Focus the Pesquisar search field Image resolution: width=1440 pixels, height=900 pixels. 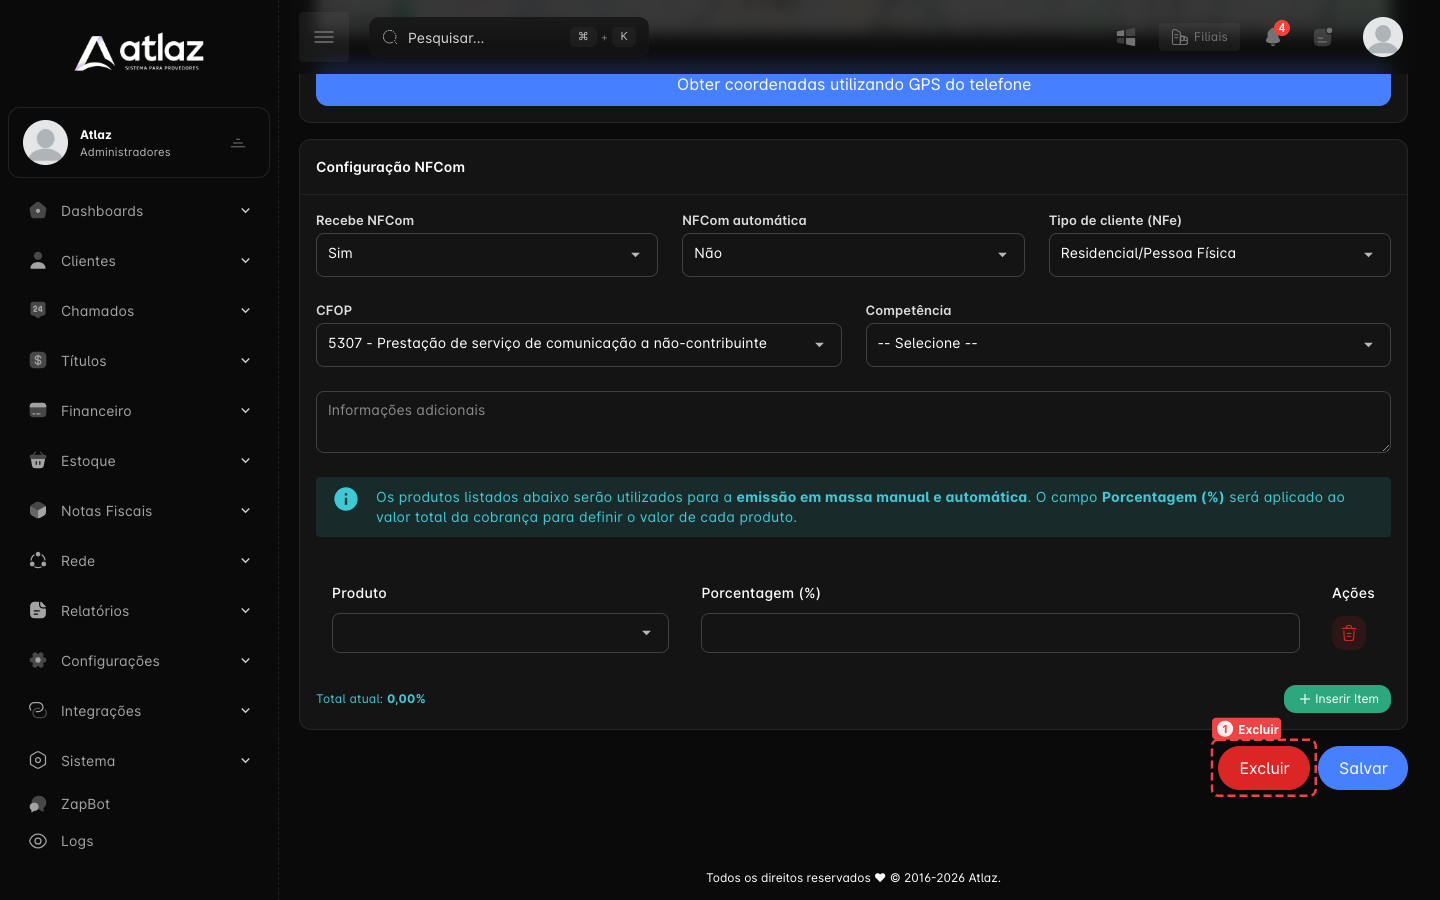click(x=509, y=37)
